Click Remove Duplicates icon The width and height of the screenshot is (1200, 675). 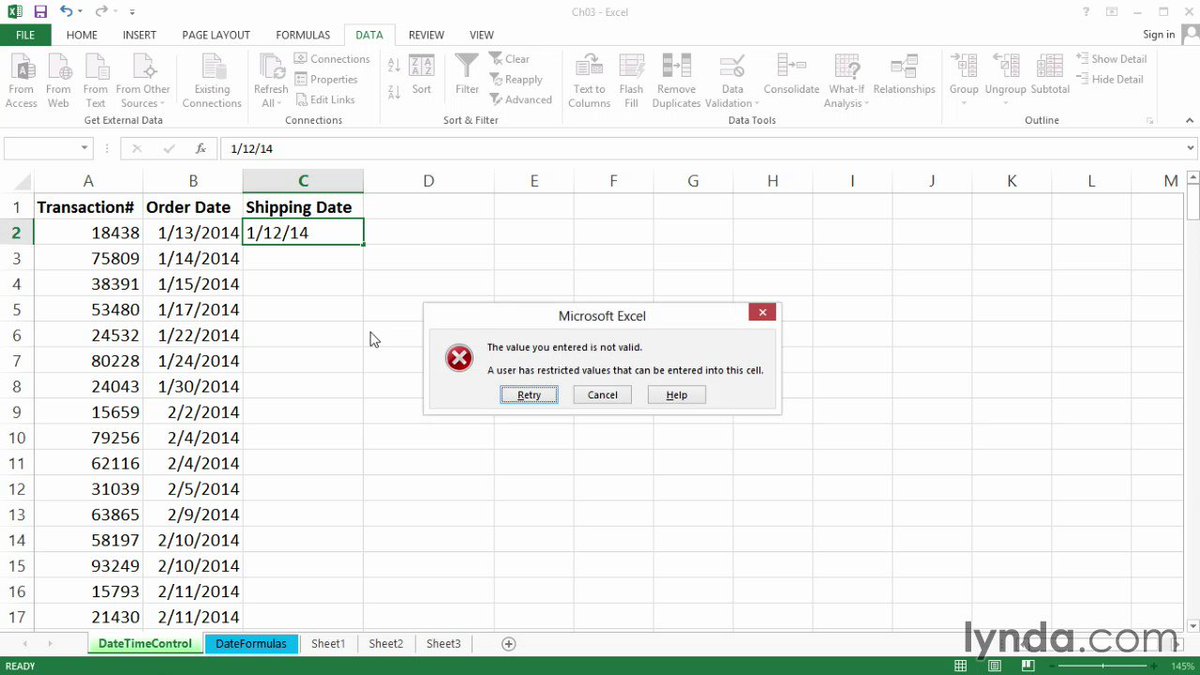[x=677, y=80]
